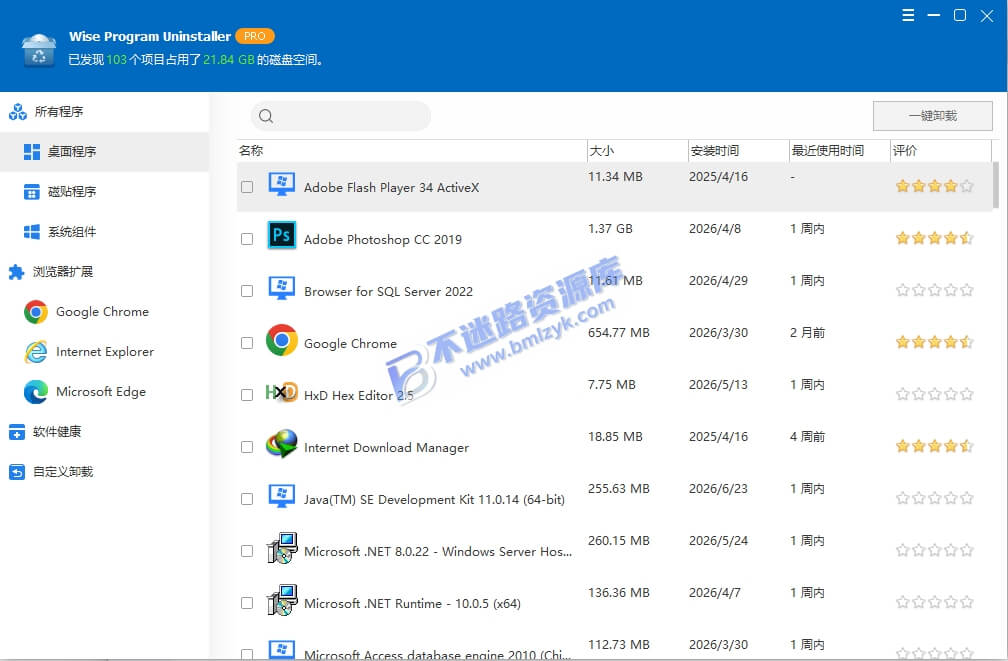
Task: Click the 软件健康 medical box icon
Action: pyautogui.click(x=17, y=431)
